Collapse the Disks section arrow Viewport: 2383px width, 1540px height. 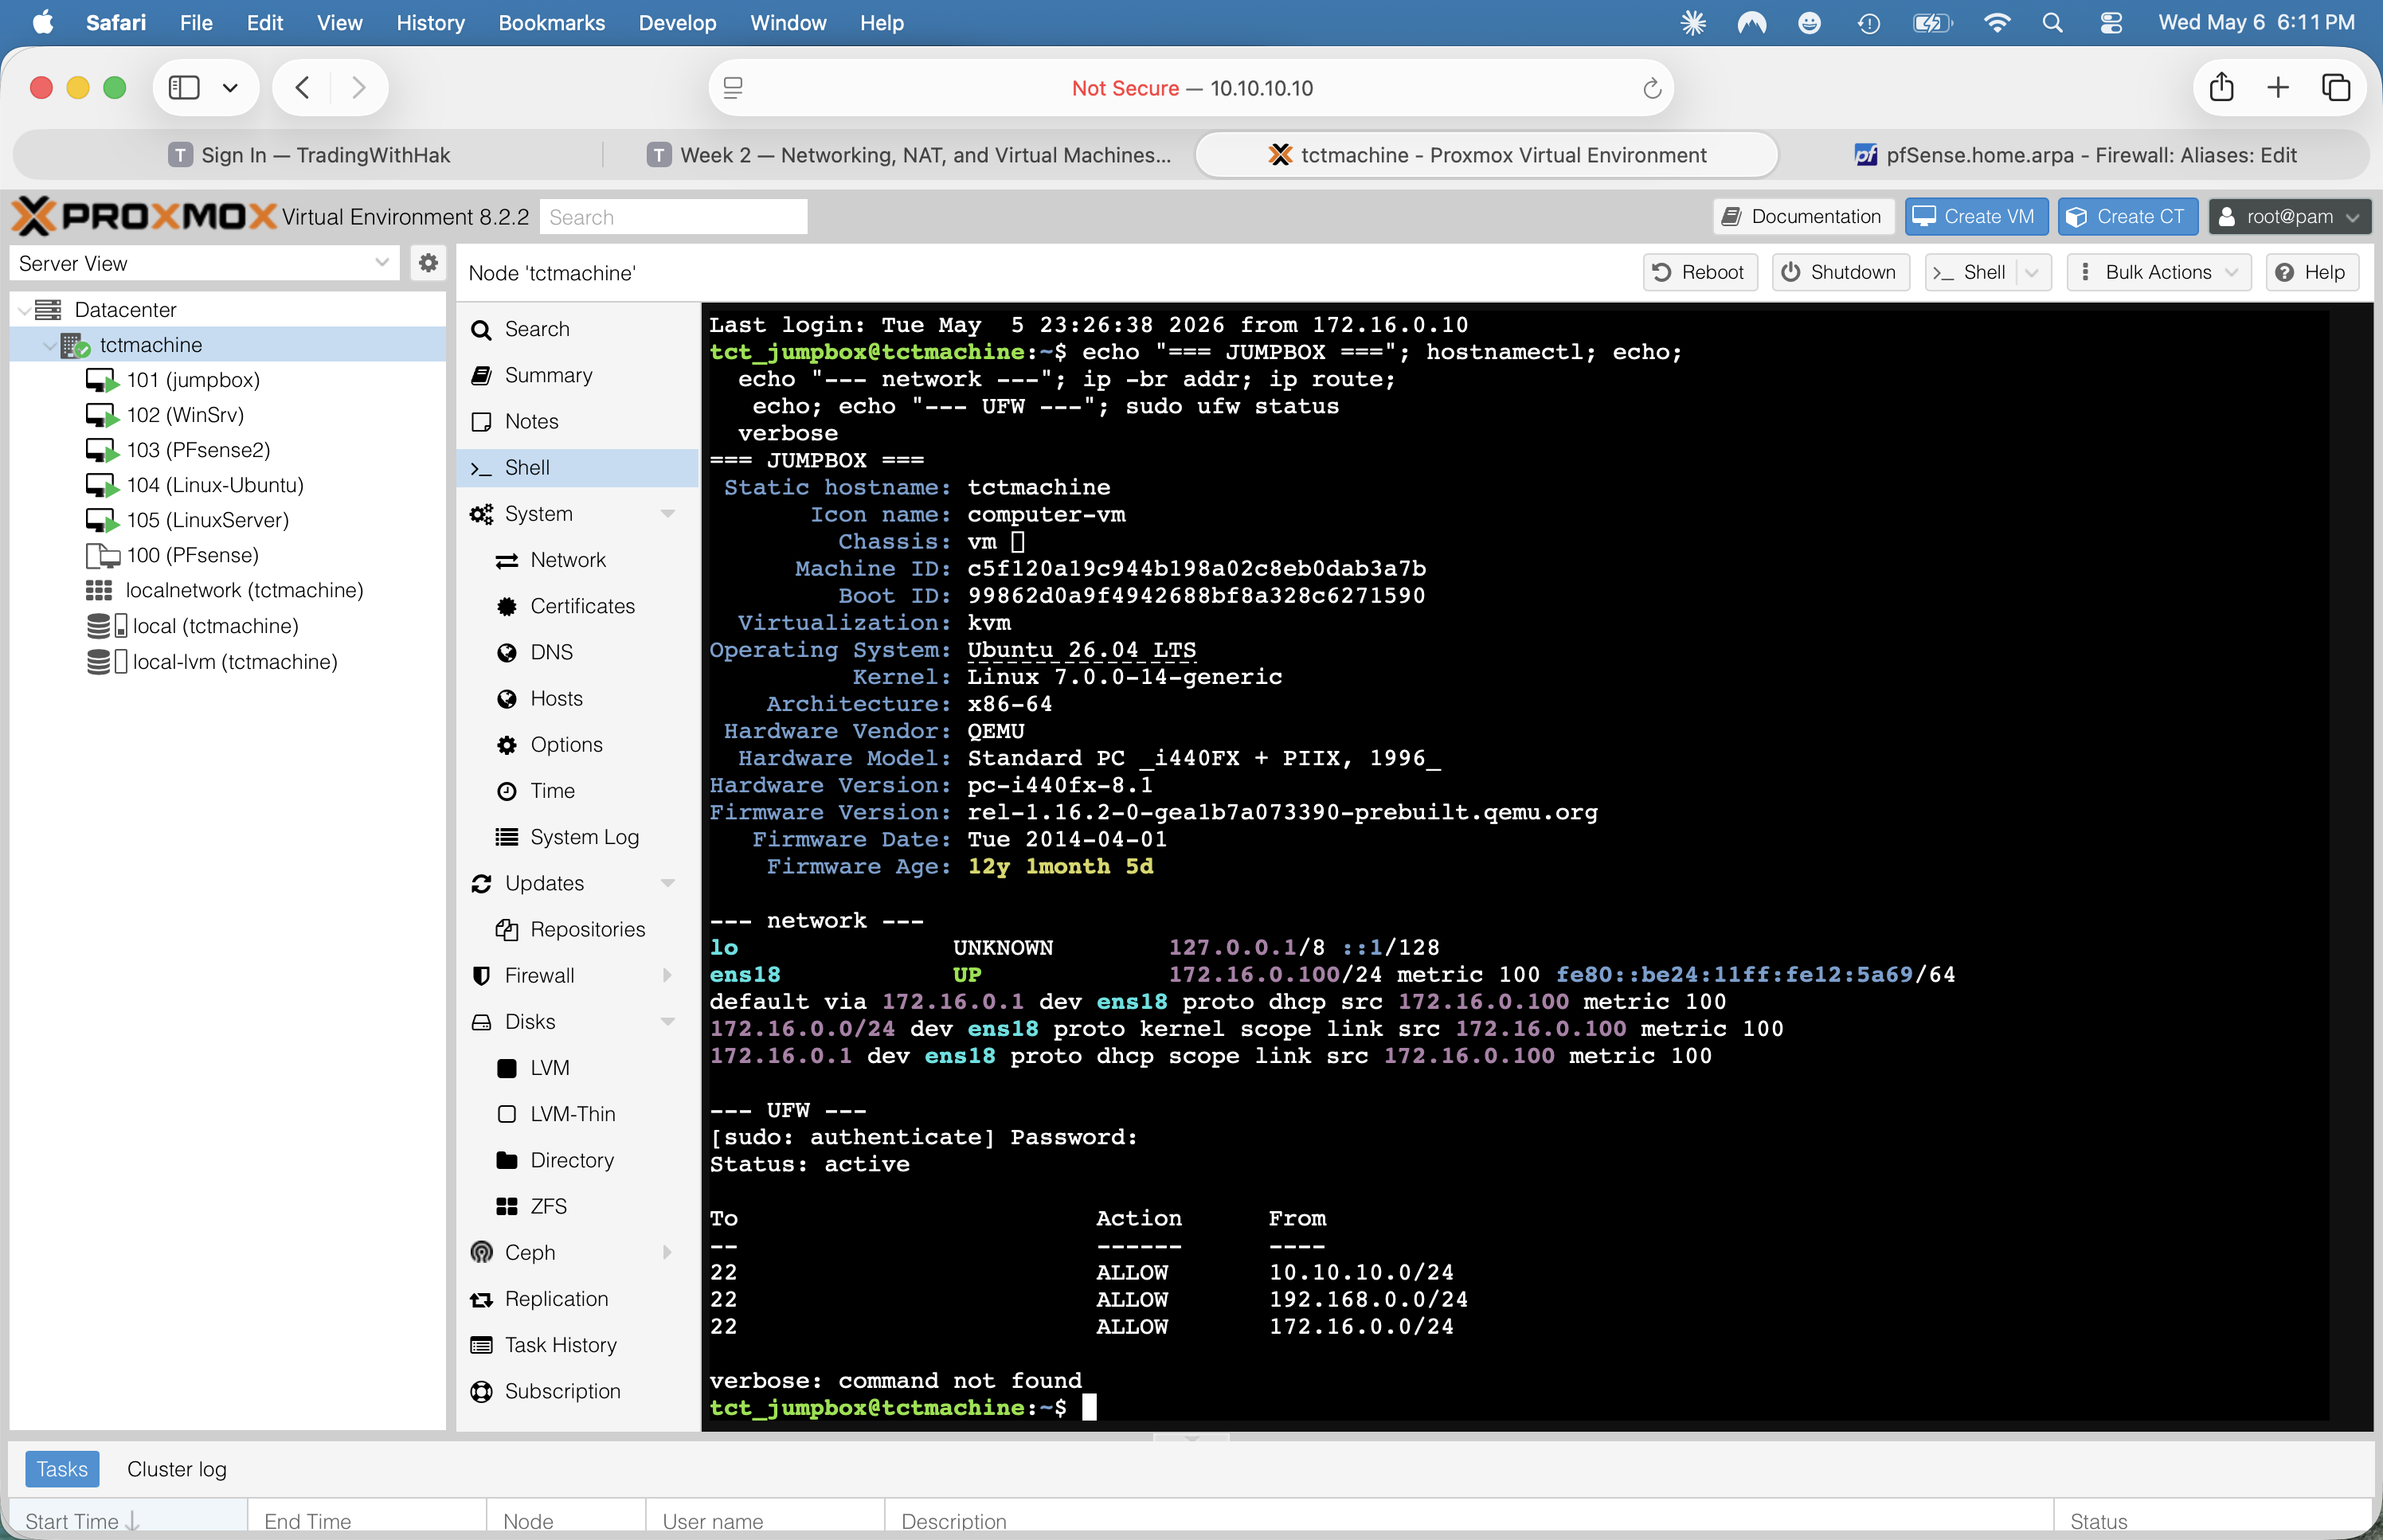pyautogui.click(x=668, y=1022)
